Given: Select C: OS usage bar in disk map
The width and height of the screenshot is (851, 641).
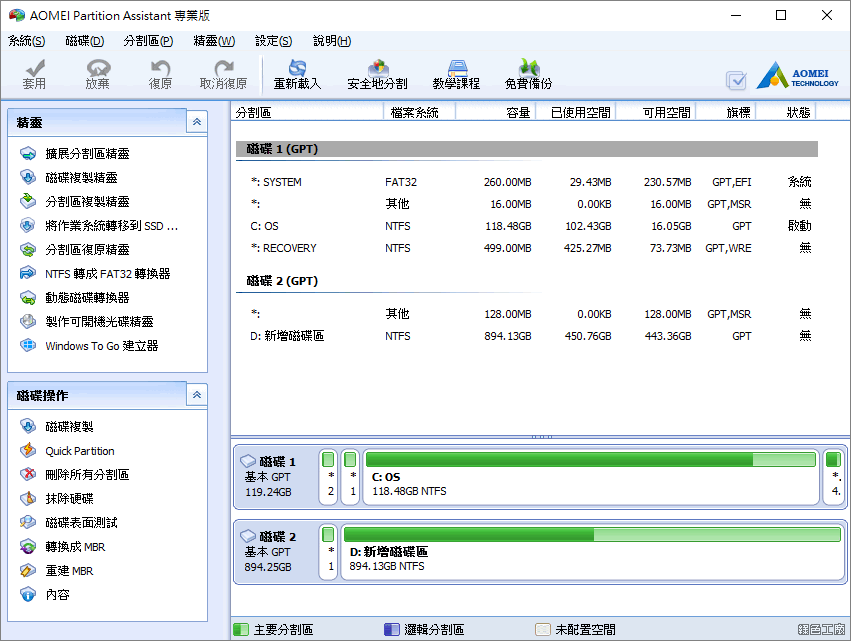Looking at the screenshot, I should (590, 460).
